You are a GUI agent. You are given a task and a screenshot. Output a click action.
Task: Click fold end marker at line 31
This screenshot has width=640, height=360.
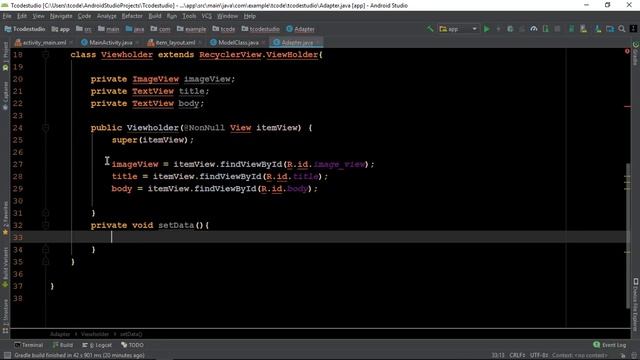pos(46,213)
